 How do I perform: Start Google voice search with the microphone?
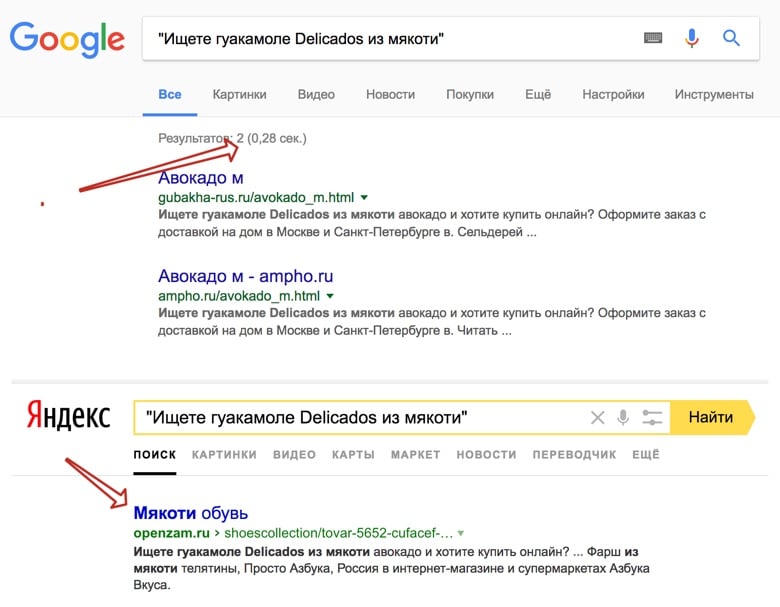(x=692, y=38)
